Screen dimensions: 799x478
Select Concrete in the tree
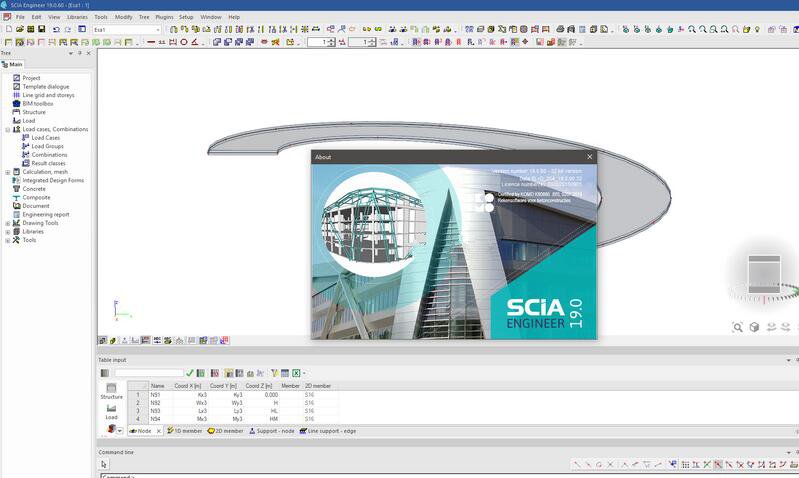[x=34, y=189]
